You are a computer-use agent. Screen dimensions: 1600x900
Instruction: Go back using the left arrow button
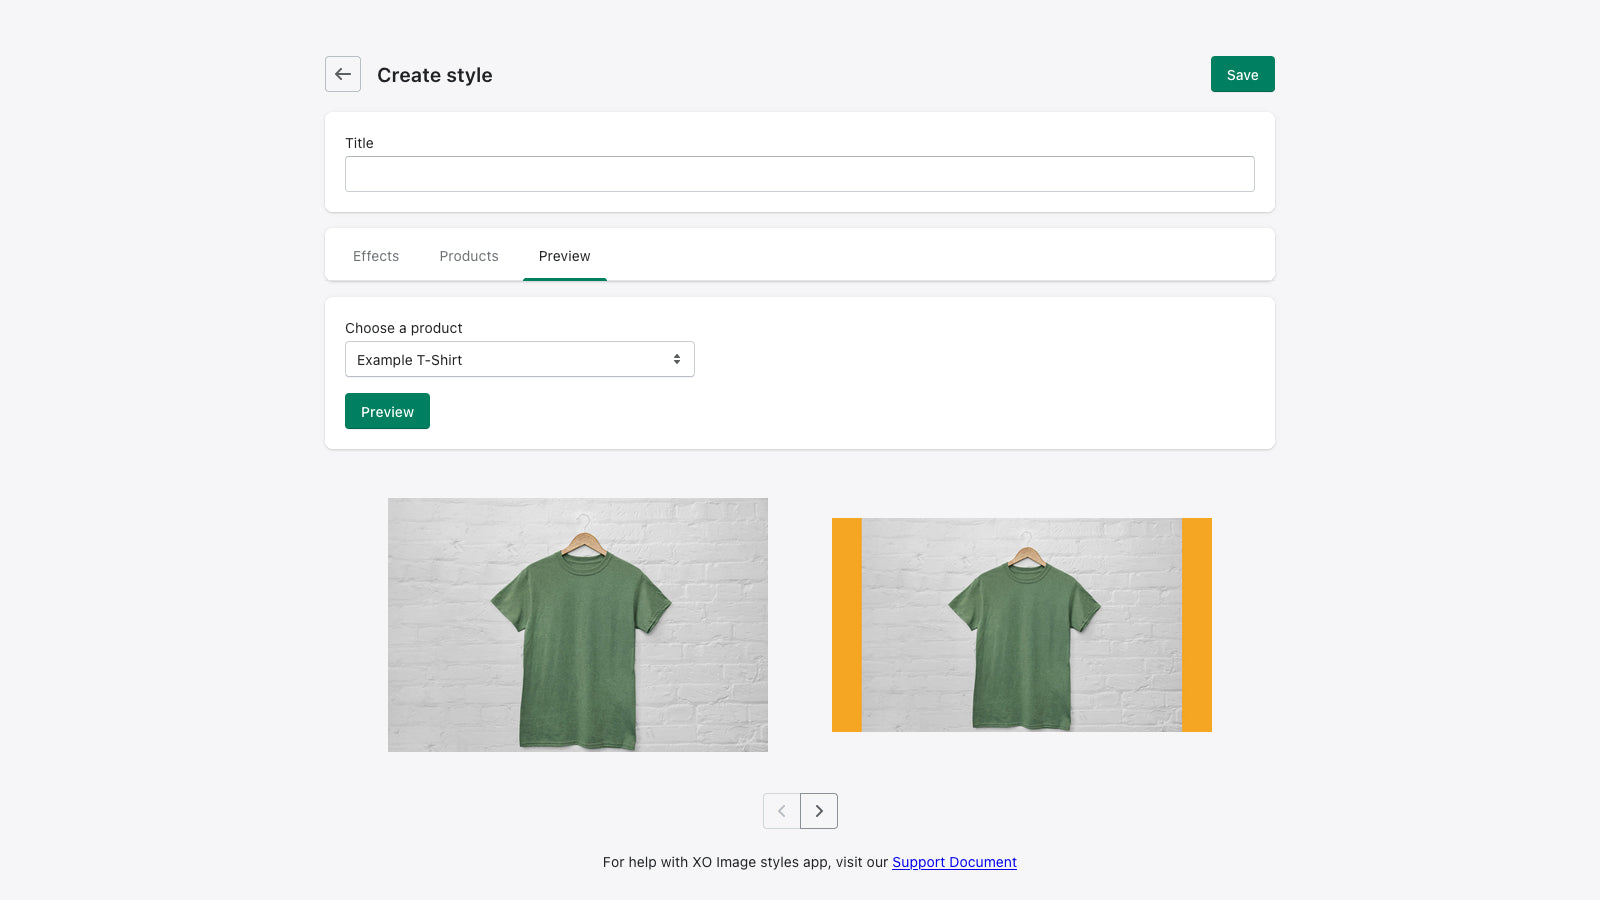click(343, 74)
